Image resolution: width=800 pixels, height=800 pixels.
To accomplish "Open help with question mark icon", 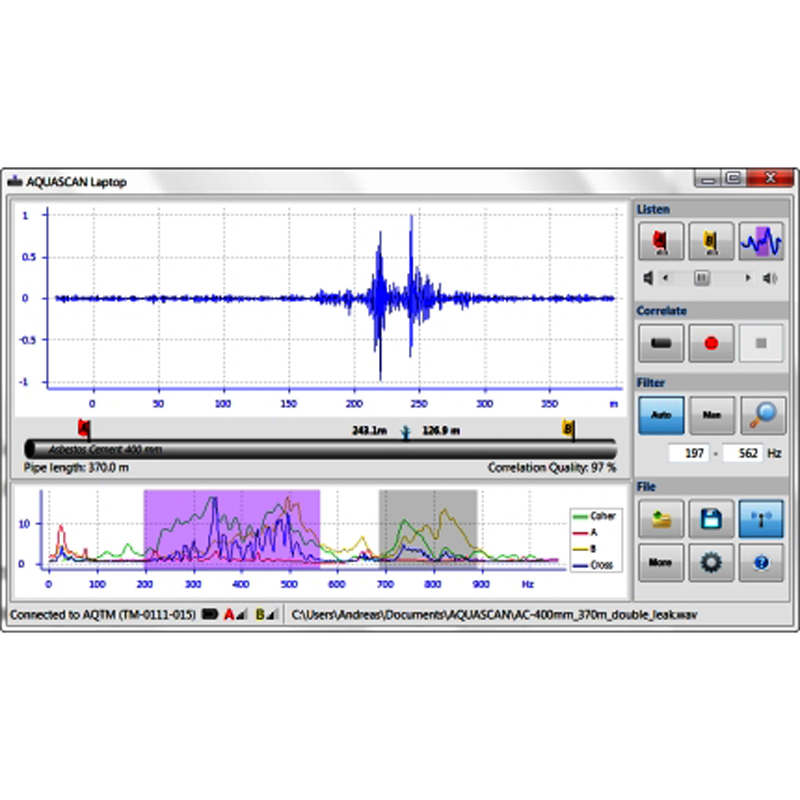I will [x=761, y=563].
